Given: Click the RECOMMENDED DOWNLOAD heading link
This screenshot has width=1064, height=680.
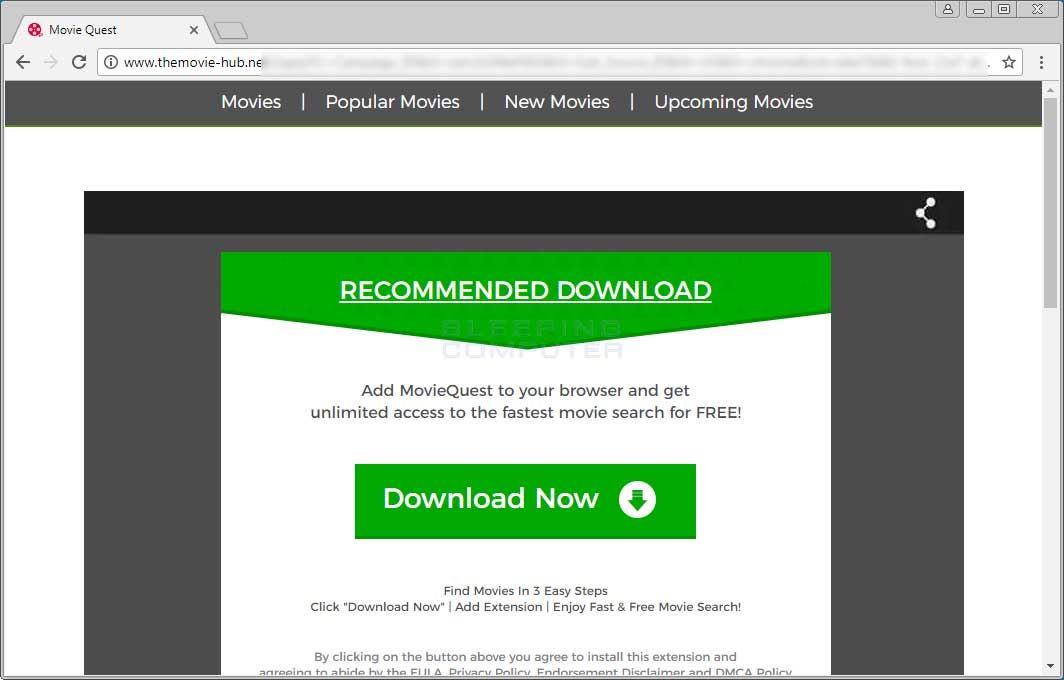Looking at the screenshot, I should pos(525,290).
